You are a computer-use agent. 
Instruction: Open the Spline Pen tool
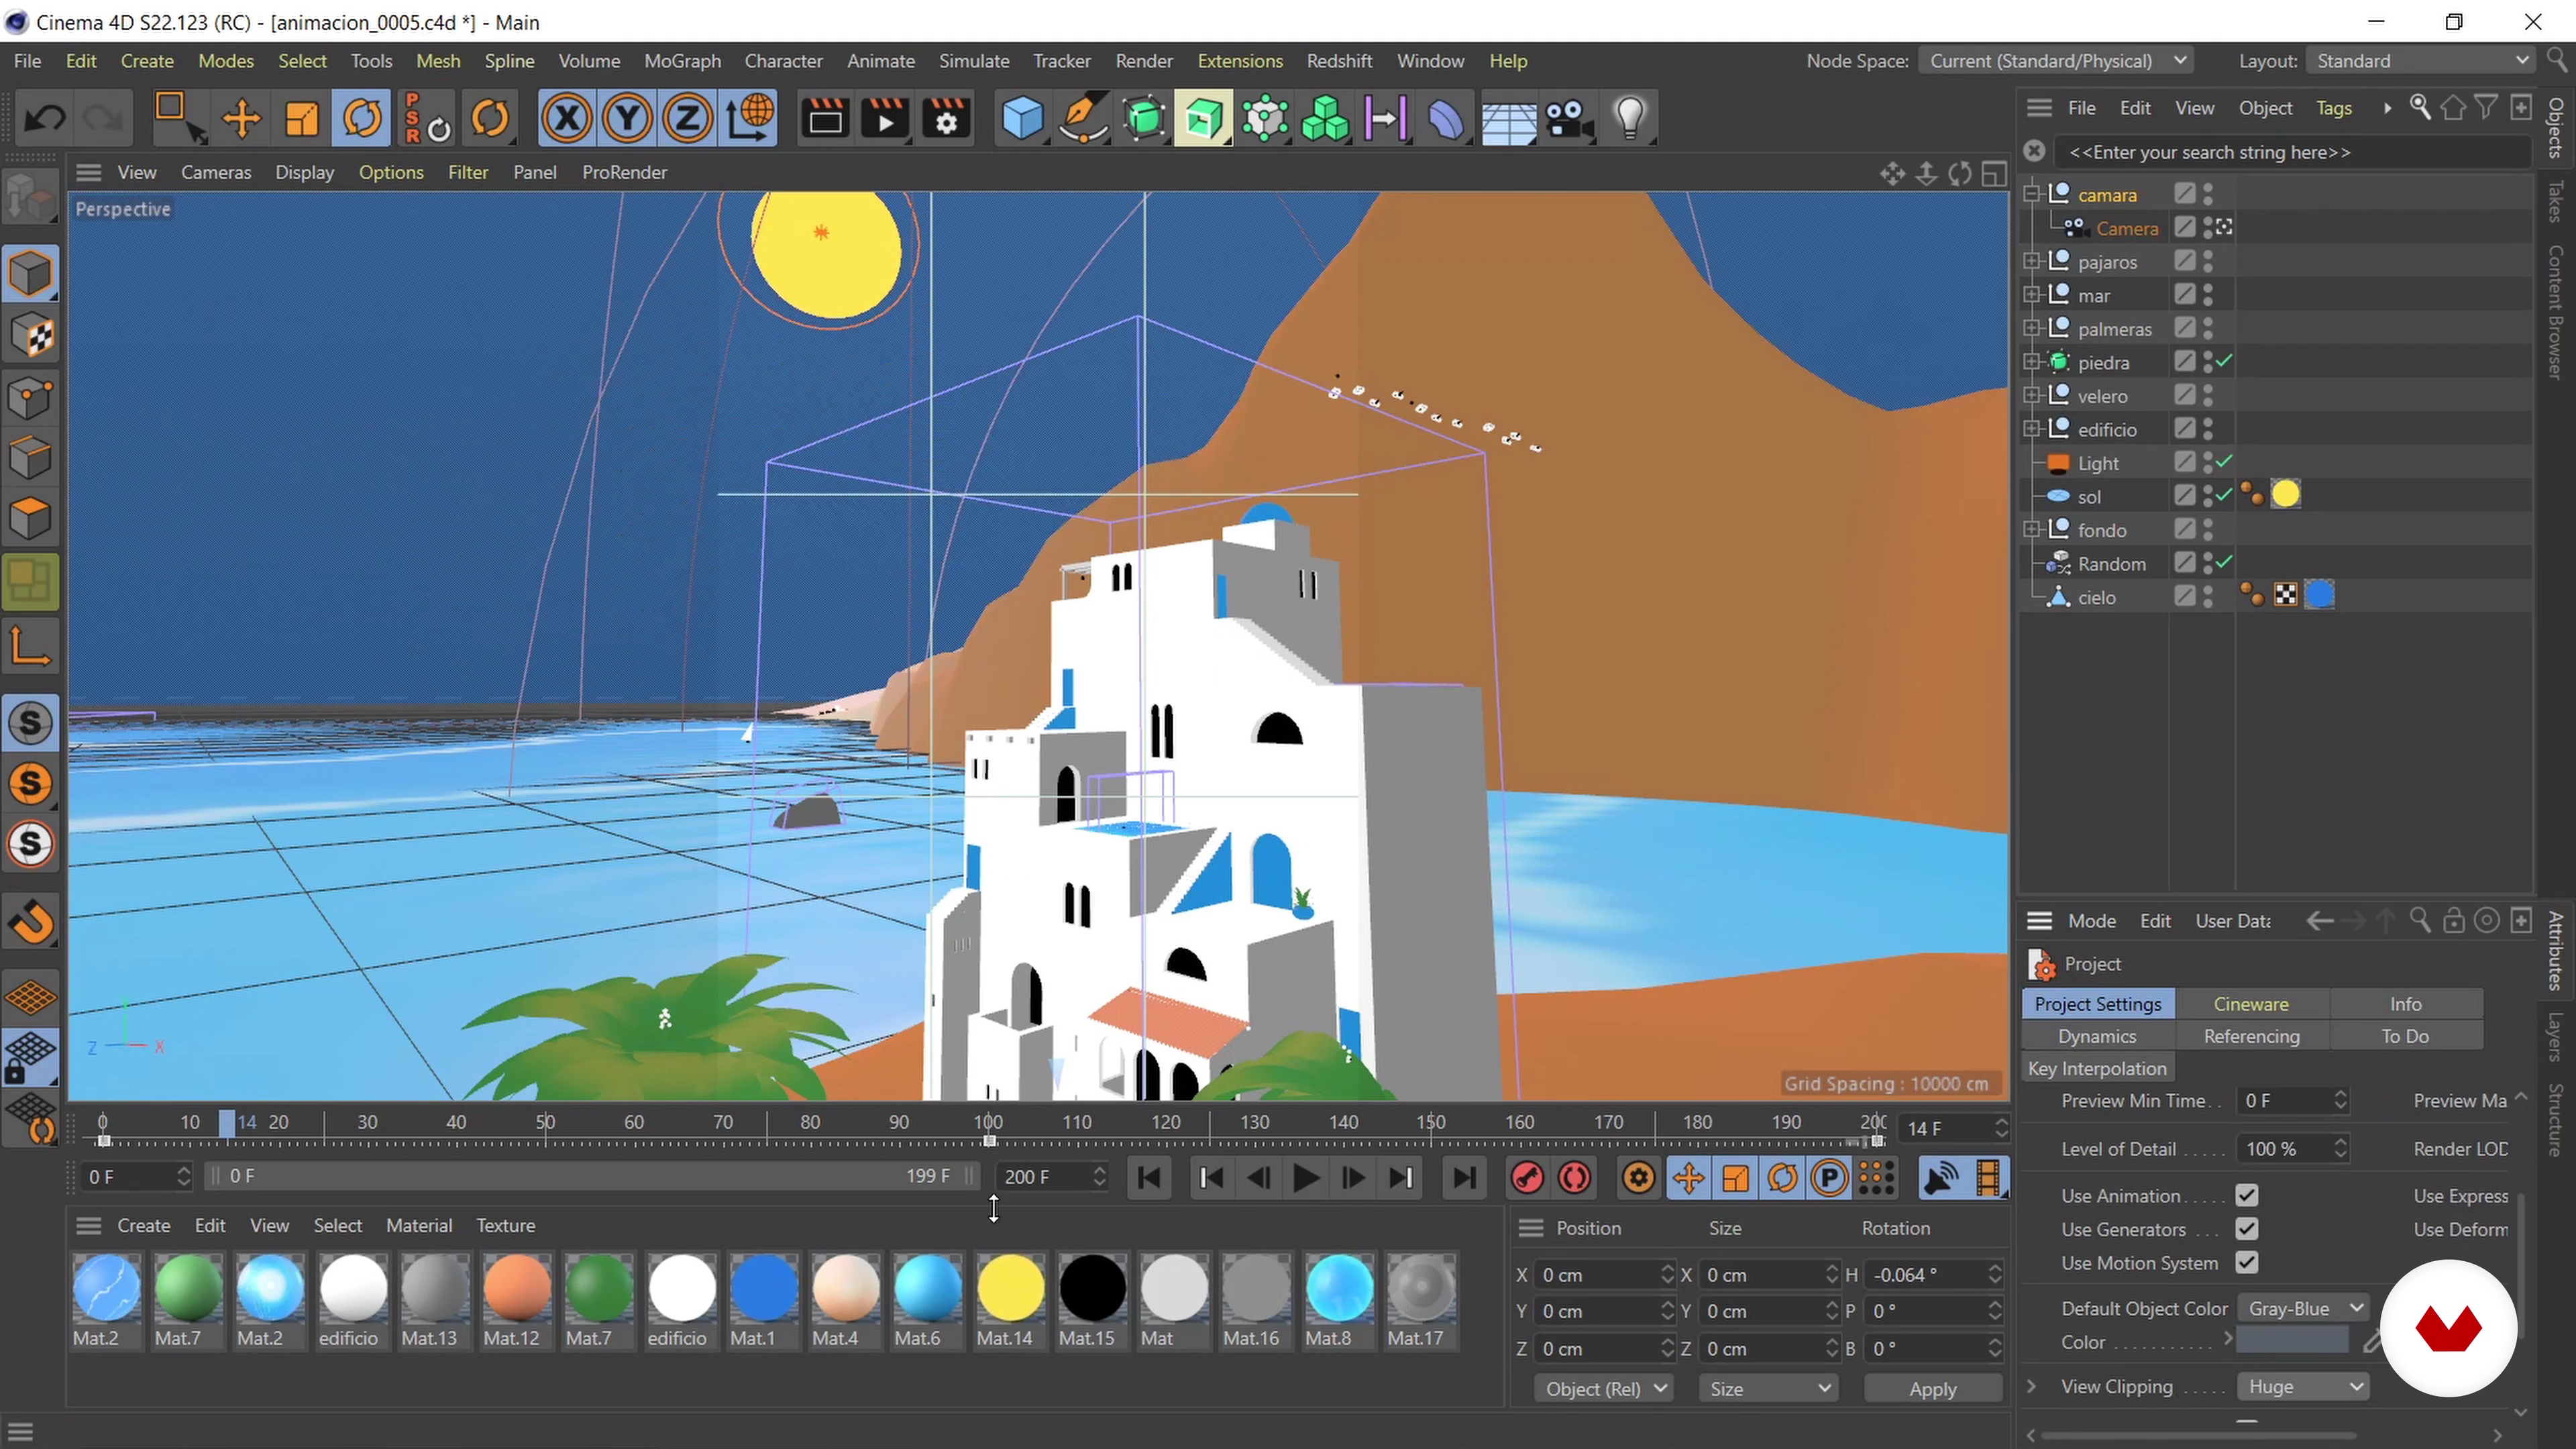[1083, 119]
